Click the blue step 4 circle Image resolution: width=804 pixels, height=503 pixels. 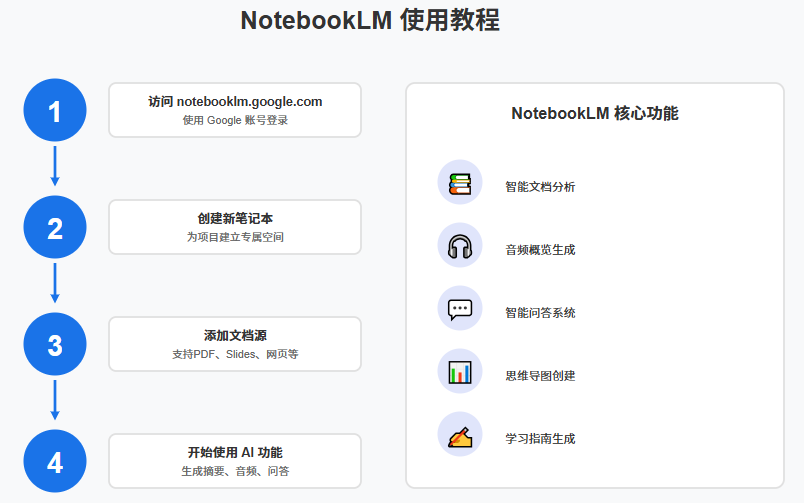click(55, 461)
